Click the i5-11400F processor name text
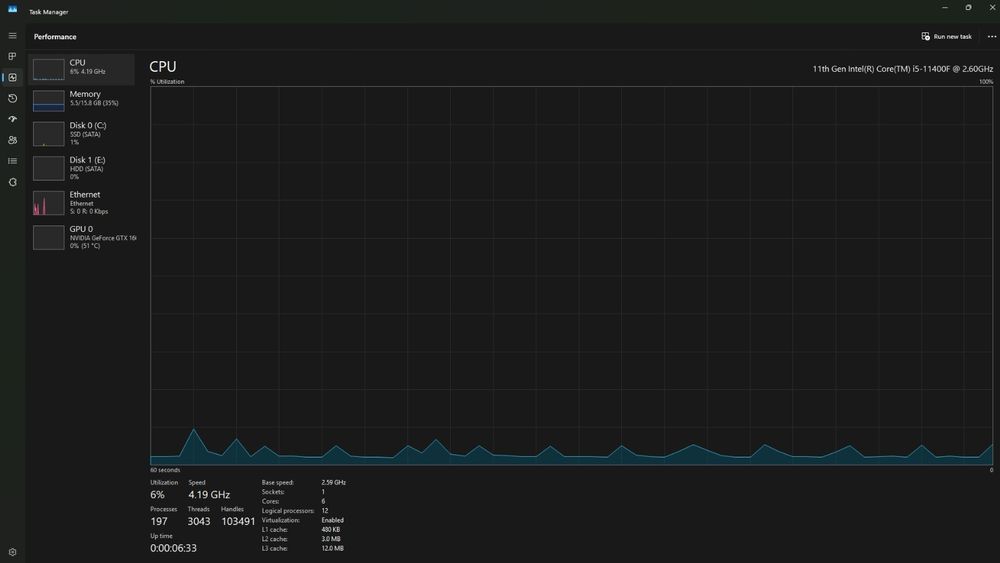This screenshot has height=563, width=1000. (902, 69)
